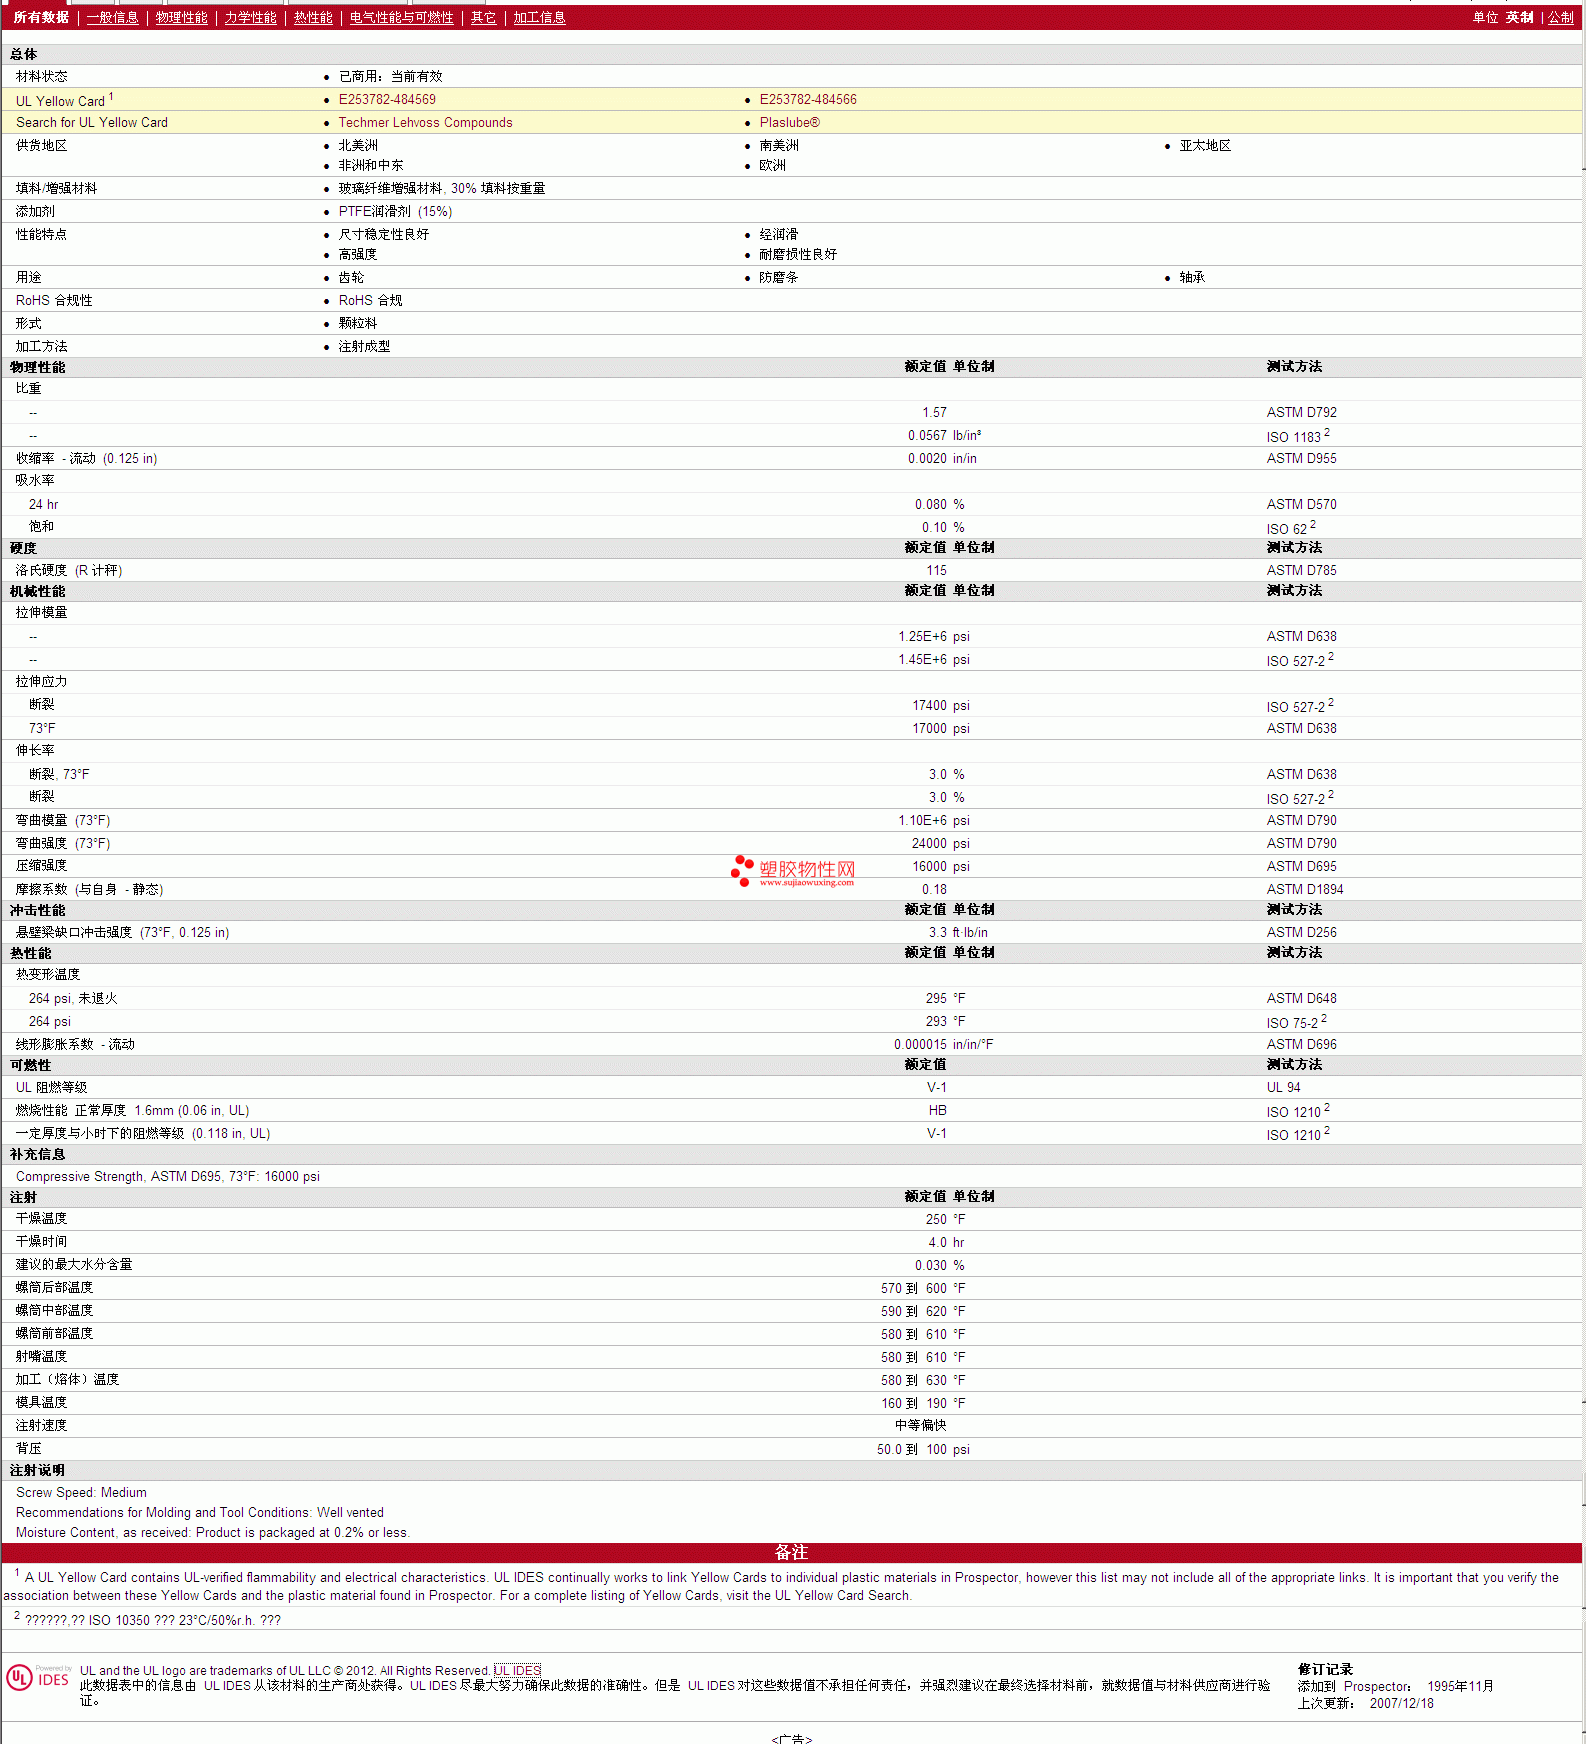The image size is (1586, 1744).
Task: Click the 背压 row label
Action: pyautogui.click(x=28, y=1448)
